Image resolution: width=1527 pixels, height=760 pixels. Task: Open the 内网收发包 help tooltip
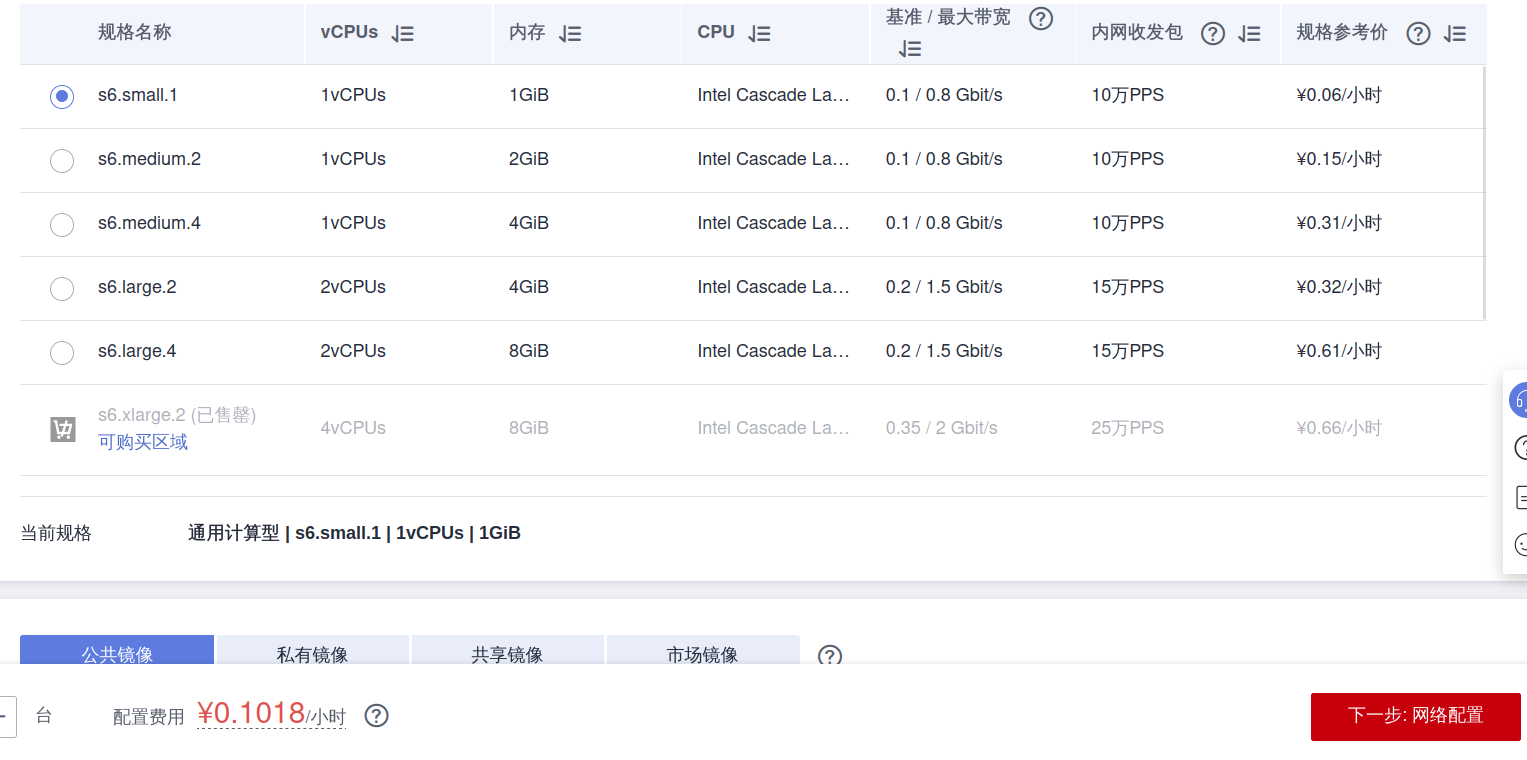pyautogui.click(x=1212, y=33)
